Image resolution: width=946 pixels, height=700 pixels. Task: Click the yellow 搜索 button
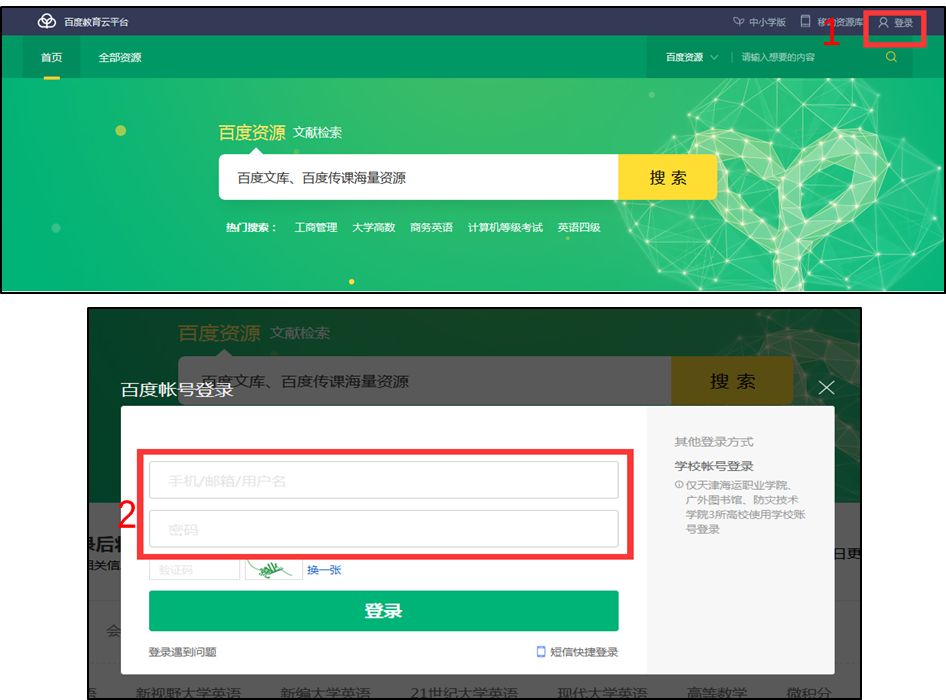[668, 177]
